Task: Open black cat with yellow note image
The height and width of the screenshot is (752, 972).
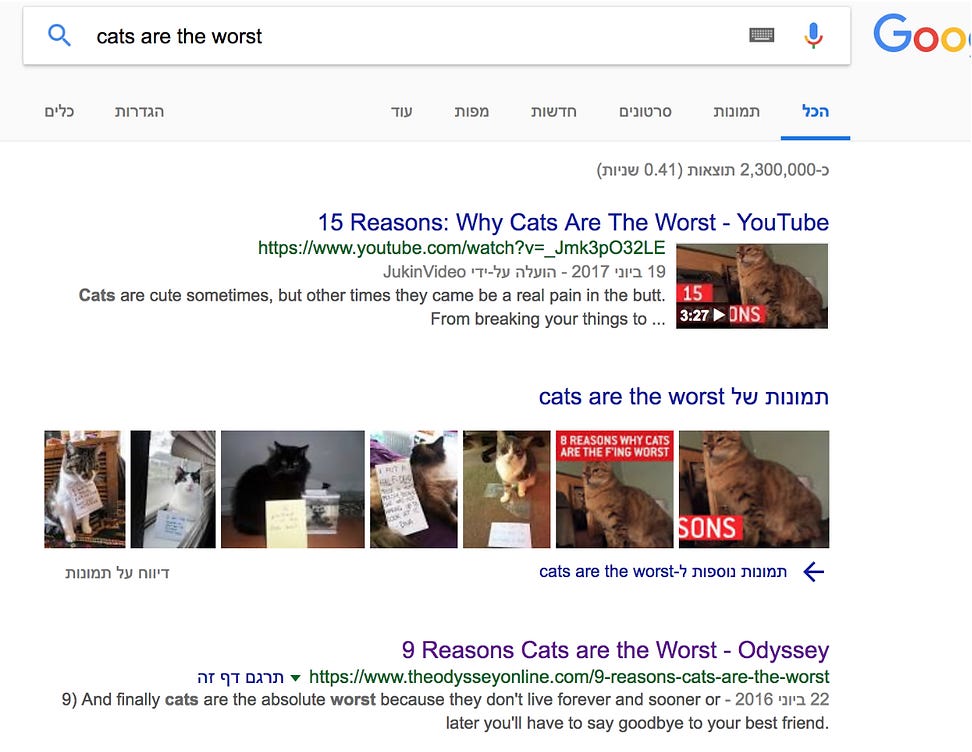Action: (293, 489)
